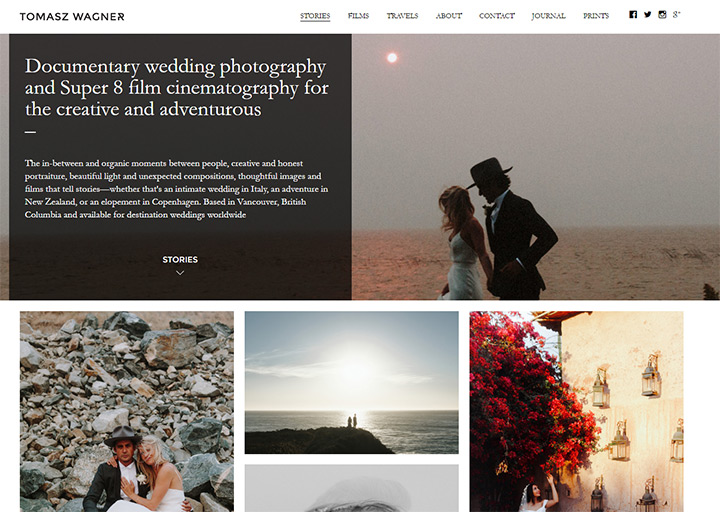Image resolution: width=720 pixels, height=512 pixels.
Task: Go to the Travels page
Action: (402, 16)
